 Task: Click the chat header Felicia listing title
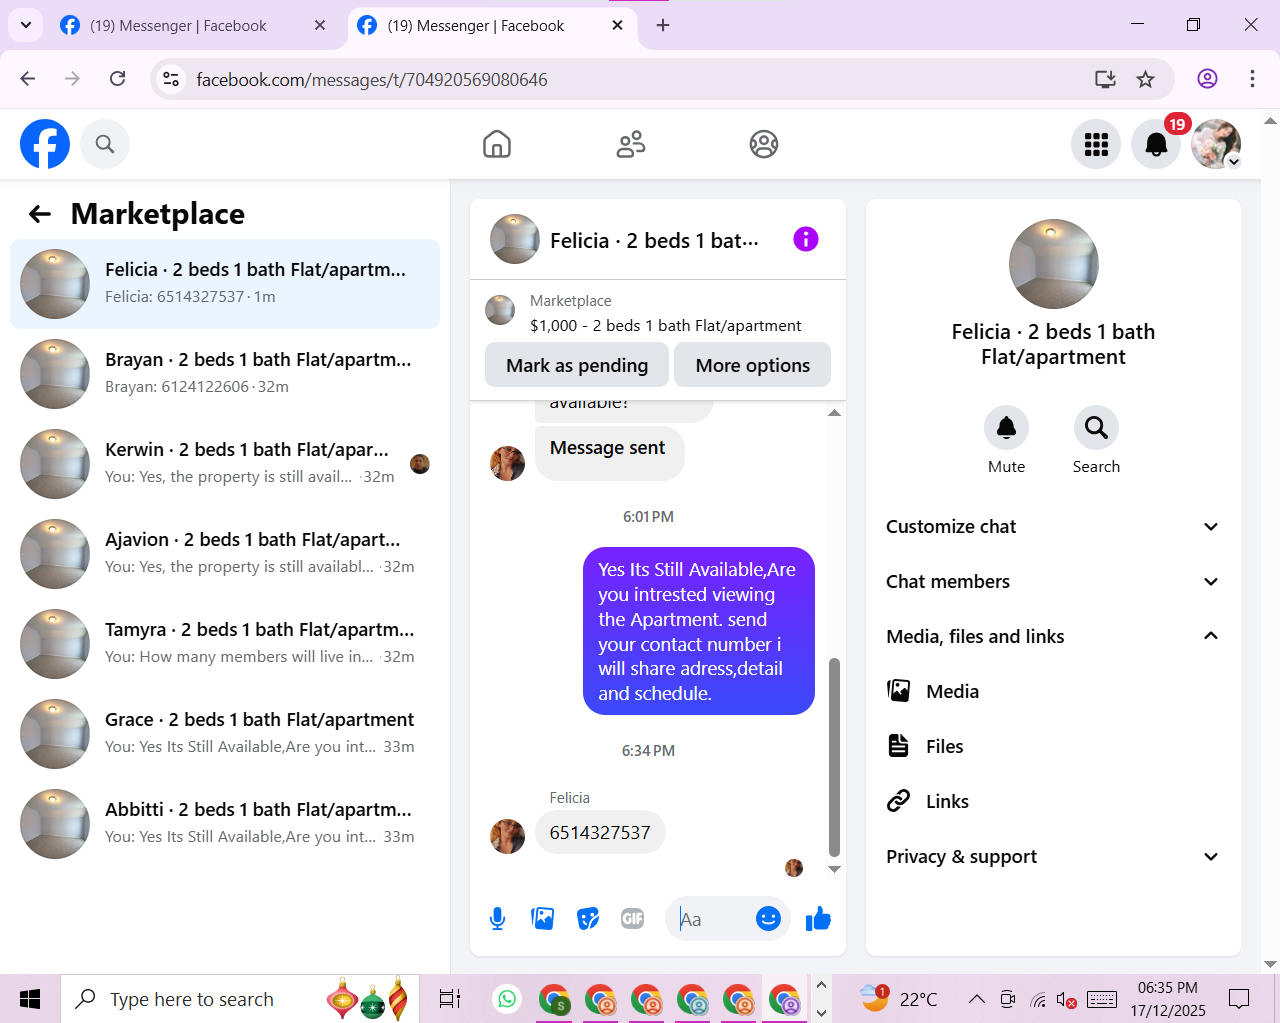click(x=654, y=240)
